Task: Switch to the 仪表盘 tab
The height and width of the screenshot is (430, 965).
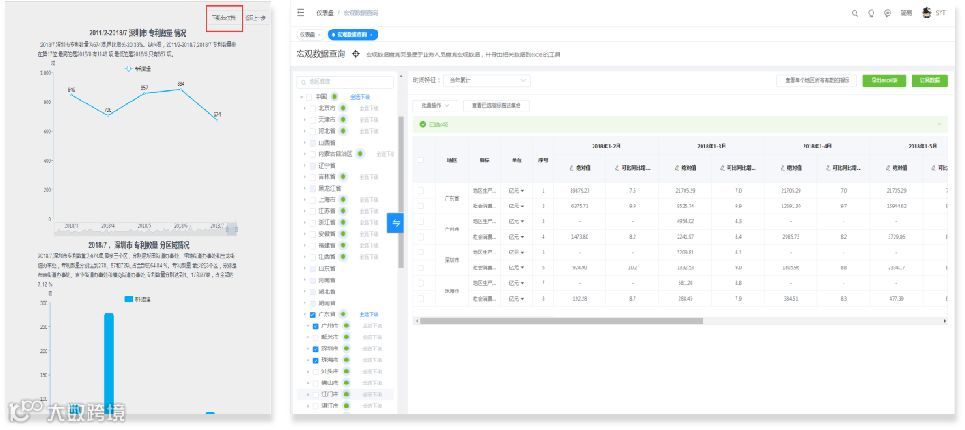Action: click(x=309, y=35)
